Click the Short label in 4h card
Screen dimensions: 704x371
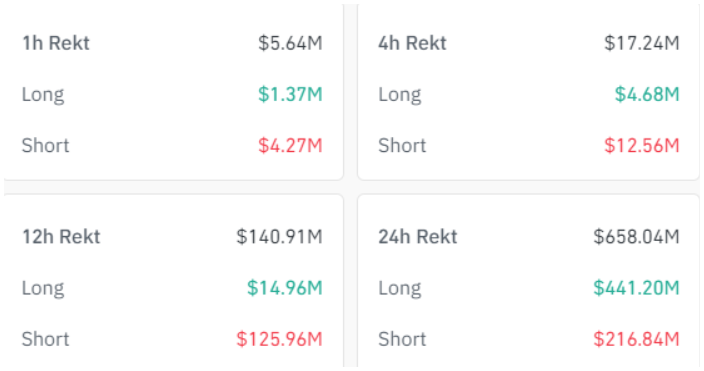click(402, 146)
